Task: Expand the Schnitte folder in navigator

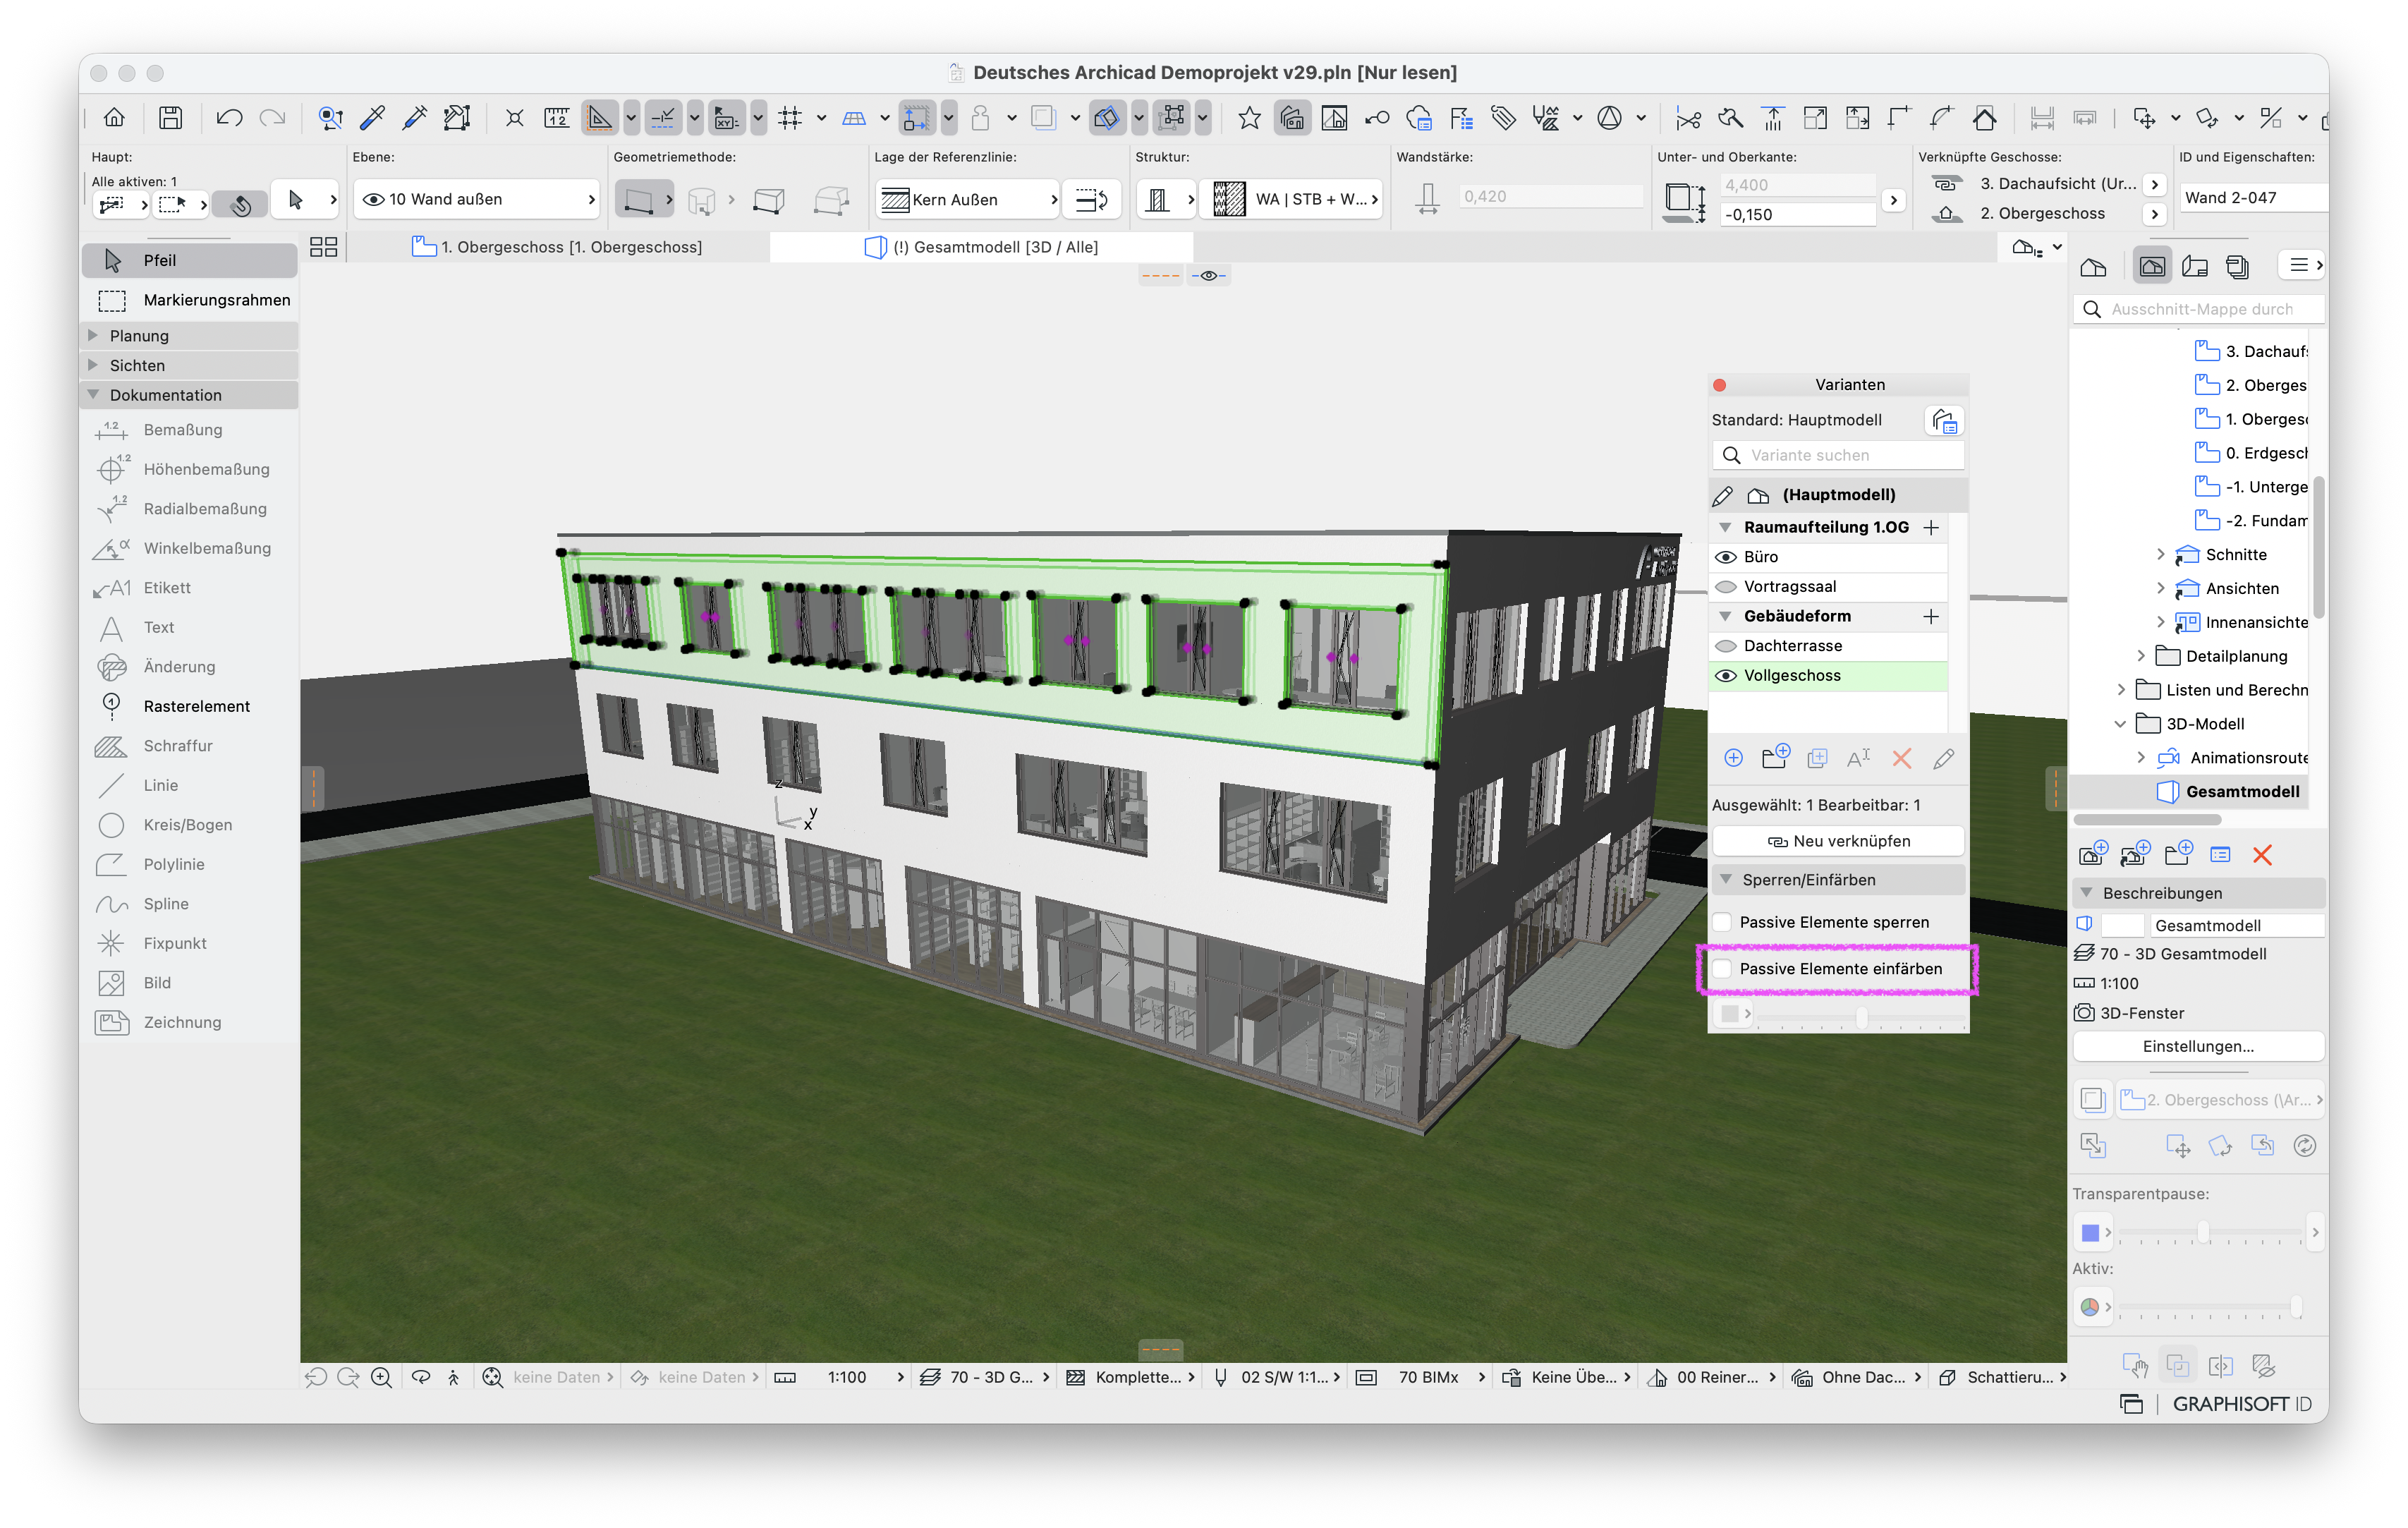Action: [2160, 555]
